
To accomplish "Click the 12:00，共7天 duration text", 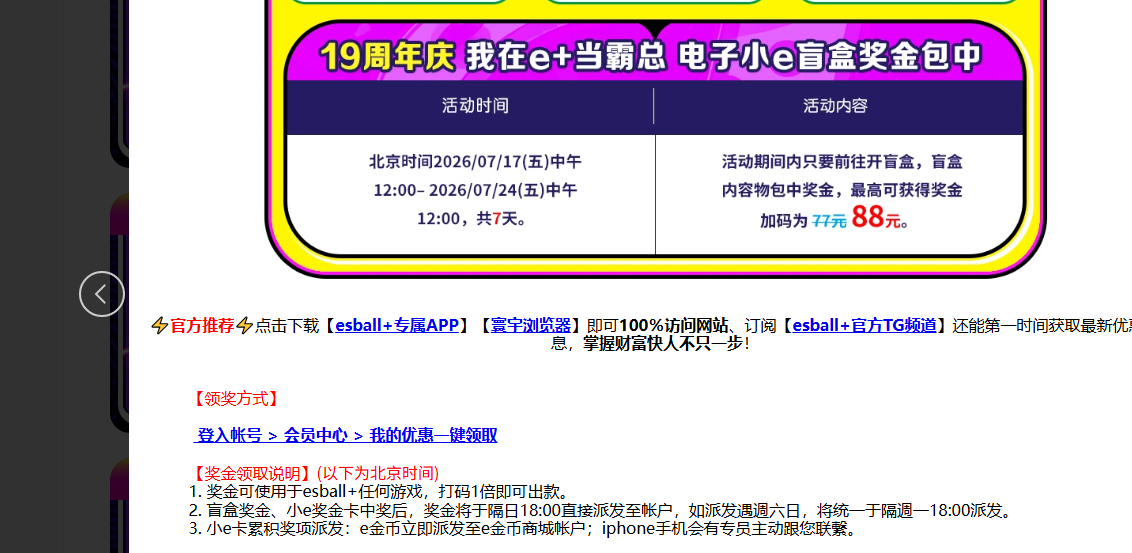I will coord(474,219).
